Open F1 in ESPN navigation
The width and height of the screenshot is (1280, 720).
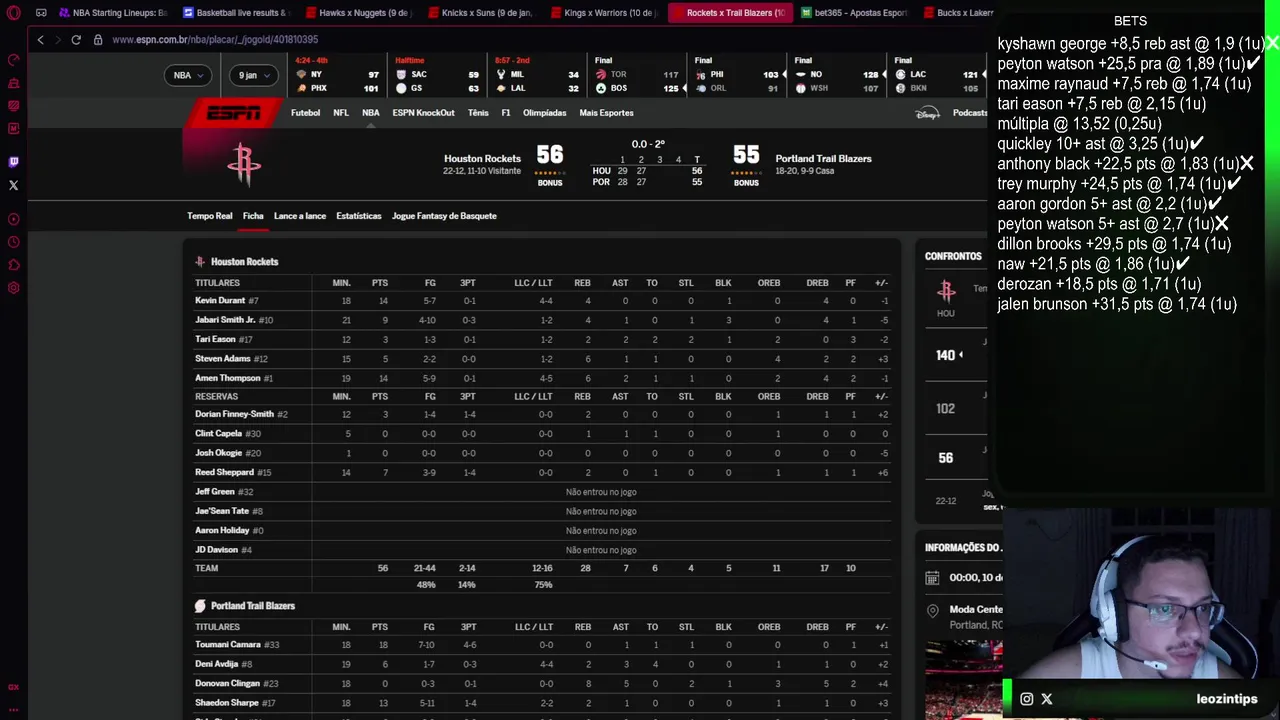point(506,113)
